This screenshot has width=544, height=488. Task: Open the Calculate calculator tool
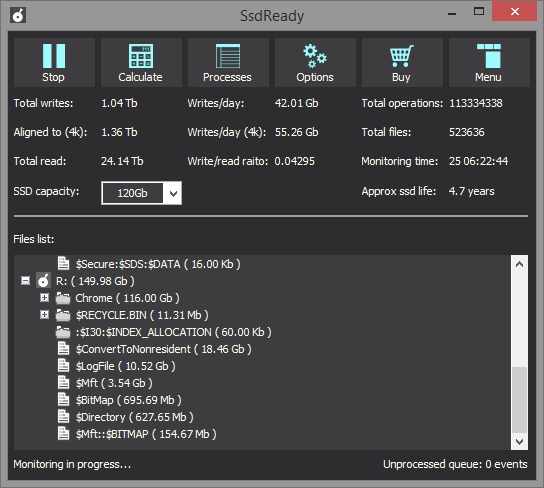coord(141,62)
